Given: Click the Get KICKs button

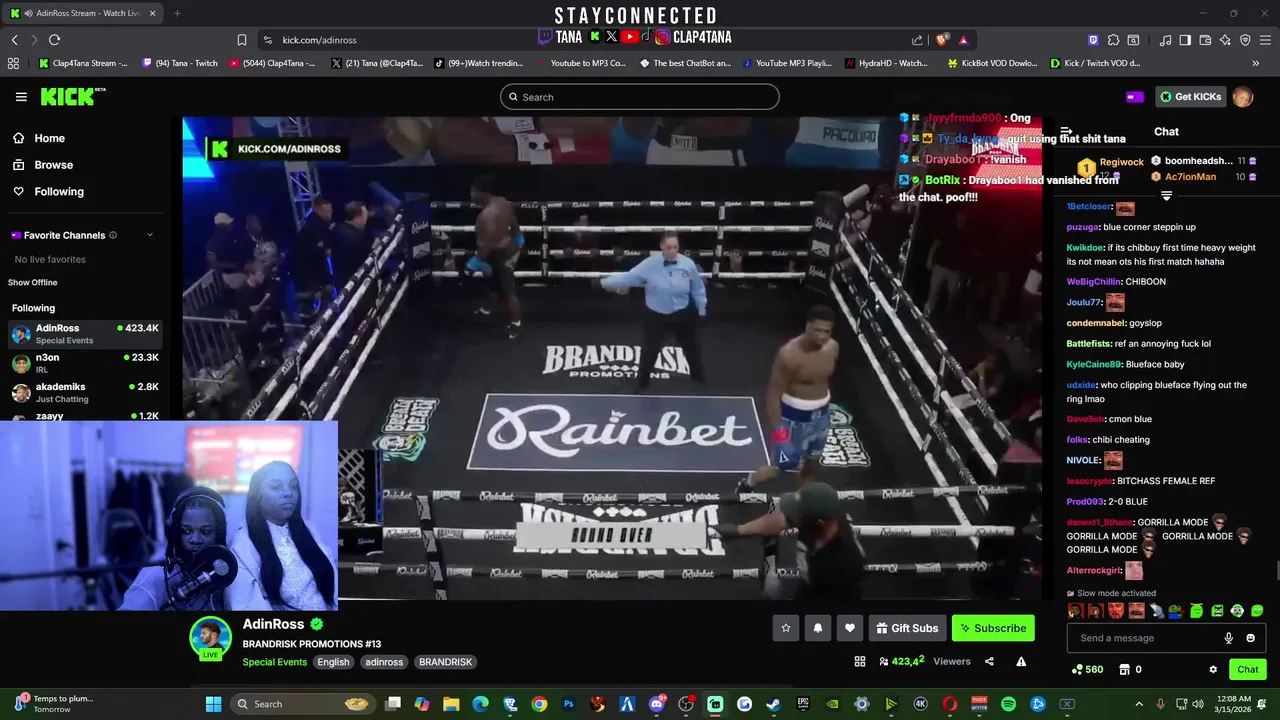Looking at the screenshot, I should point(1190,97).
